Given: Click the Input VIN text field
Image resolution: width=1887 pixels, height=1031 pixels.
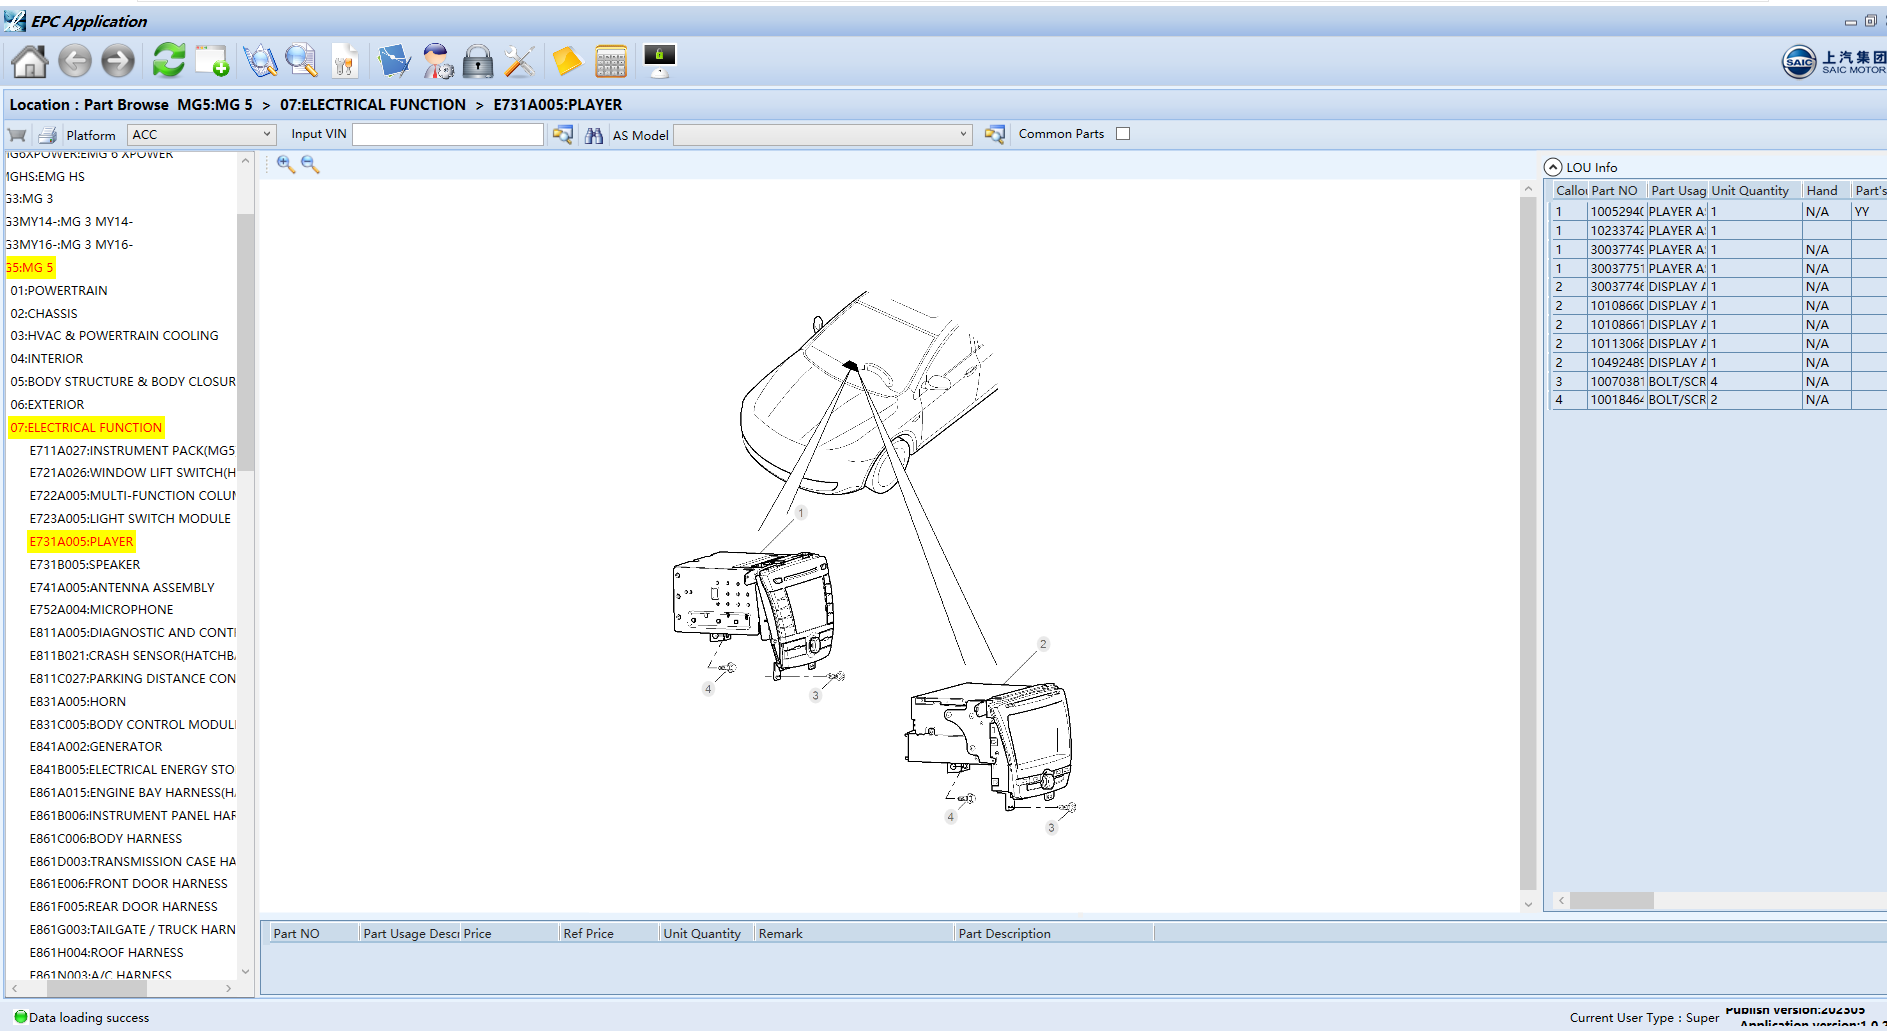Looking at the screenshot, I should 447,135.
